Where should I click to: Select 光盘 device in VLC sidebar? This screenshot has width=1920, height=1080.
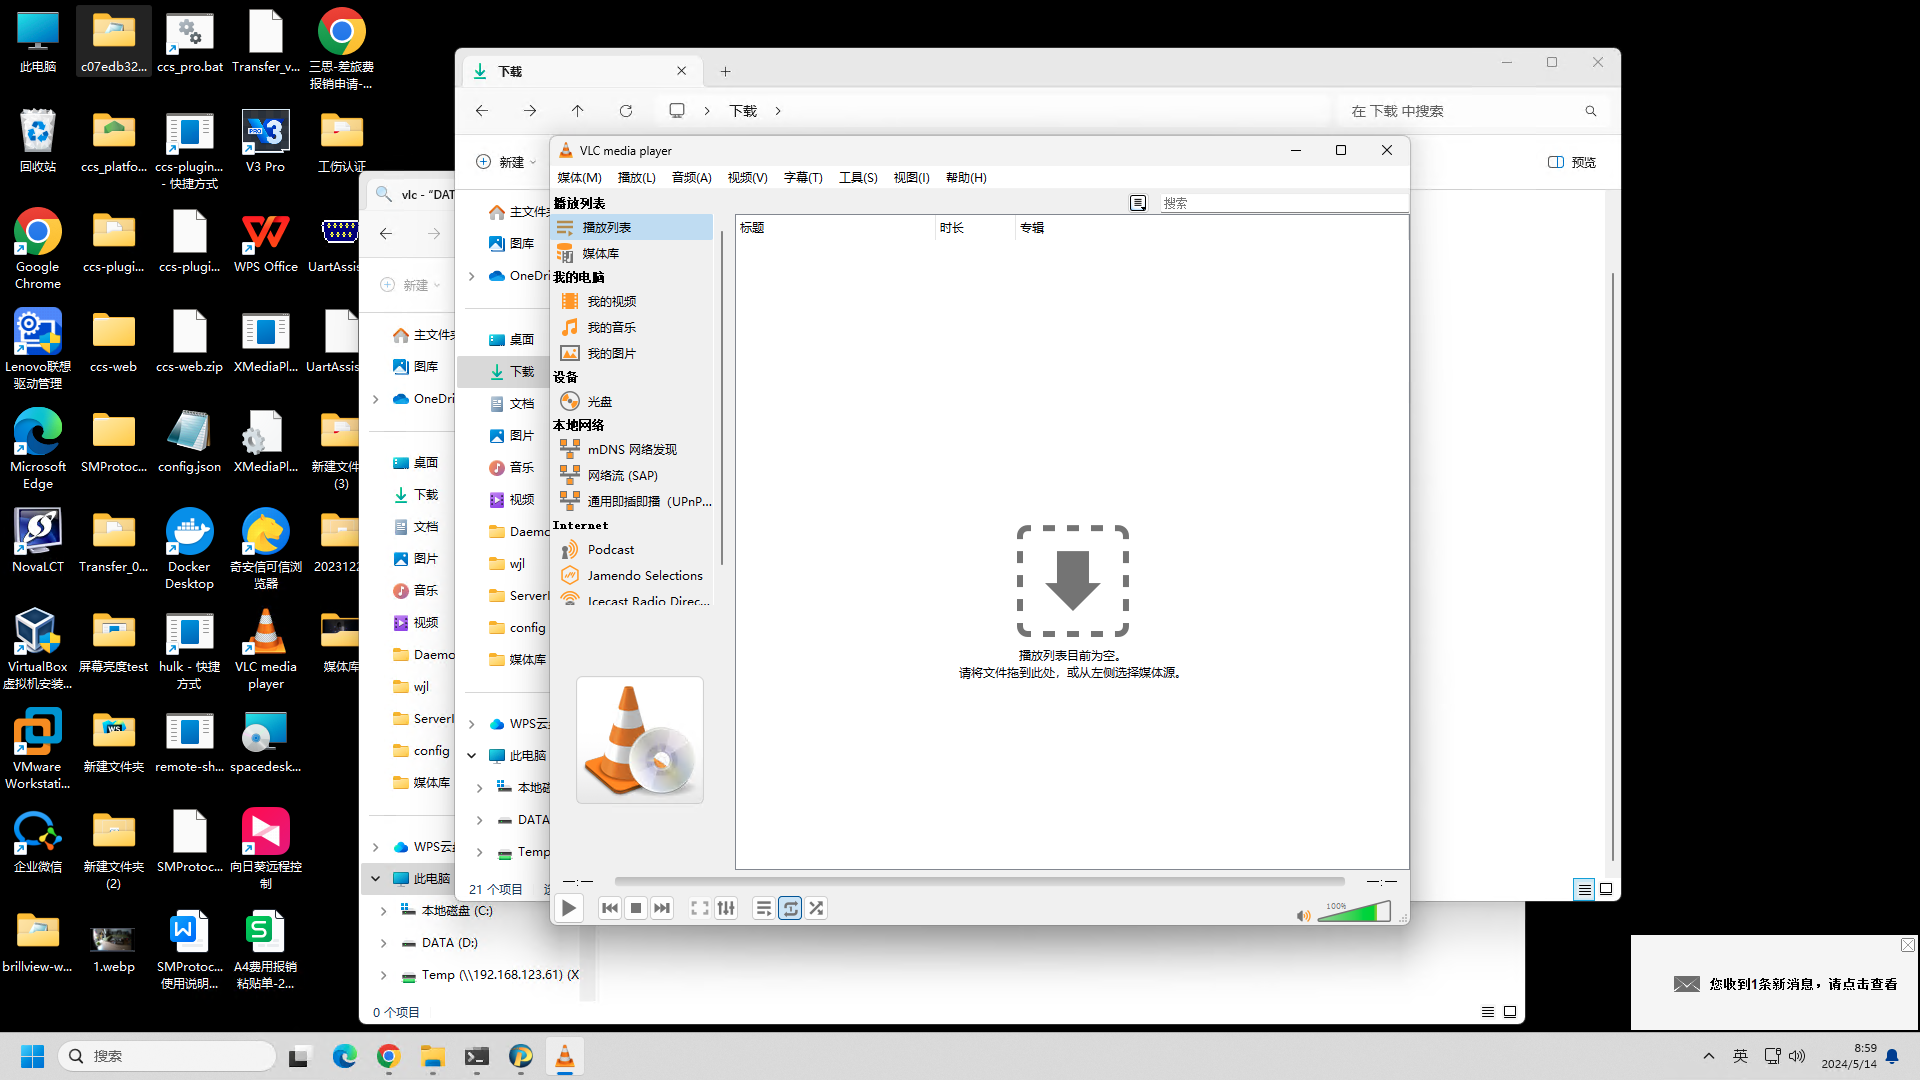[633, 401]
